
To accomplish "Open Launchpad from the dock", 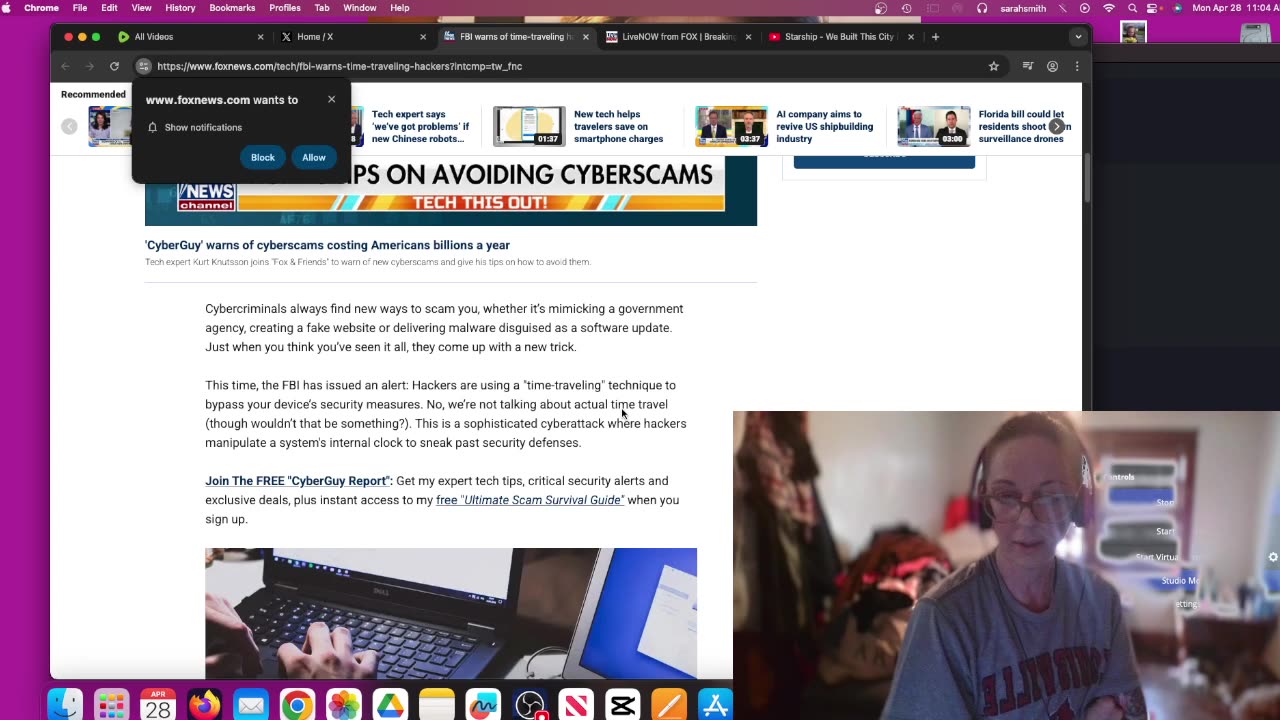I will point(111,705).
